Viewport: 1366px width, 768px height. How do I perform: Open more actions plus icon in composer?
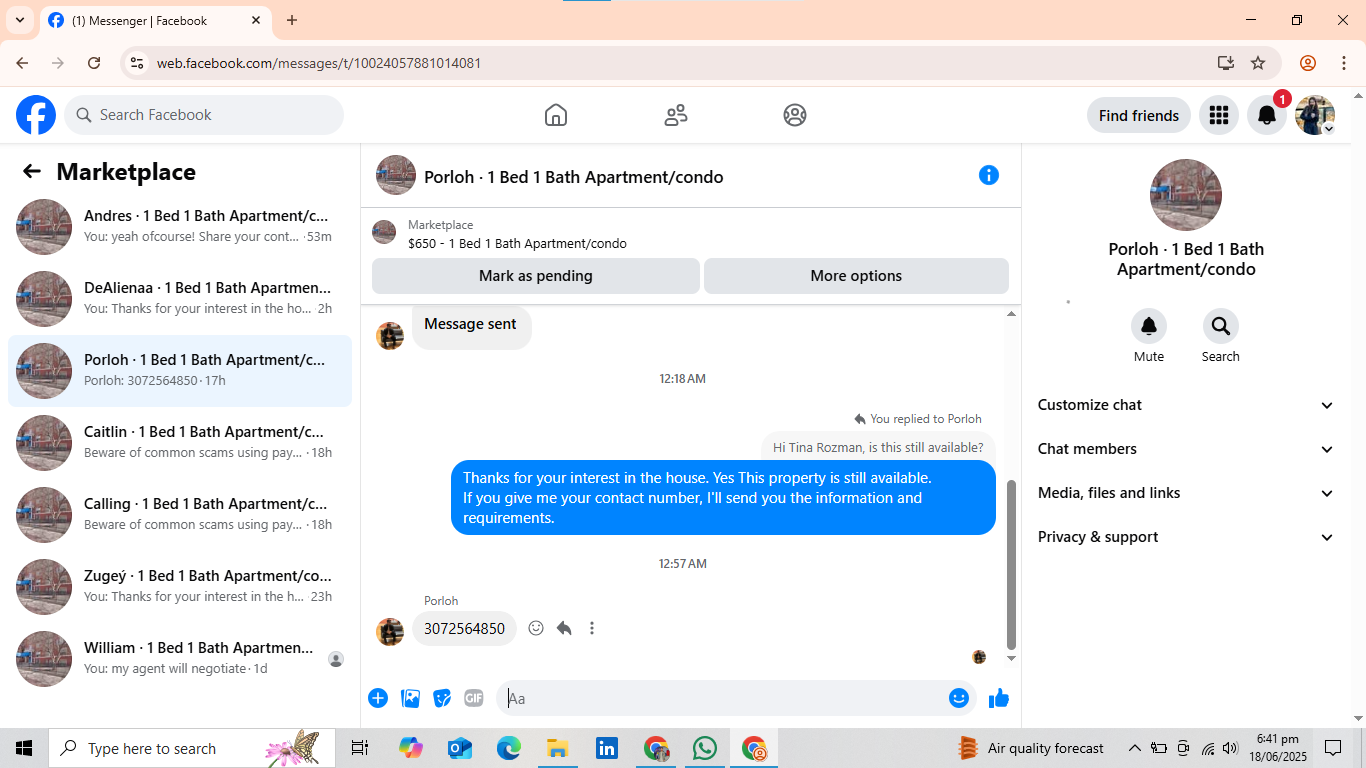378,698
